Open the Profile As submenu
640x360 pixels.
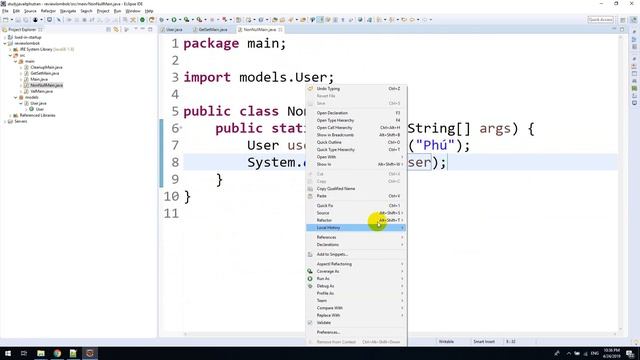tap(356, 293)
